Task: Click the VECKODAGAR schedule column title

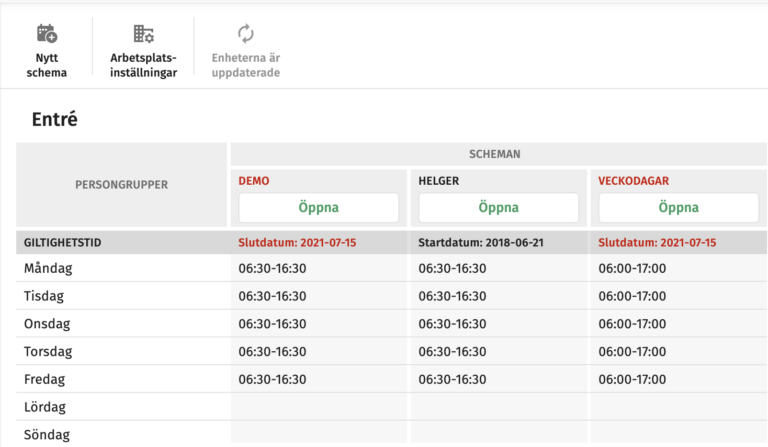Action: point(633,181)
